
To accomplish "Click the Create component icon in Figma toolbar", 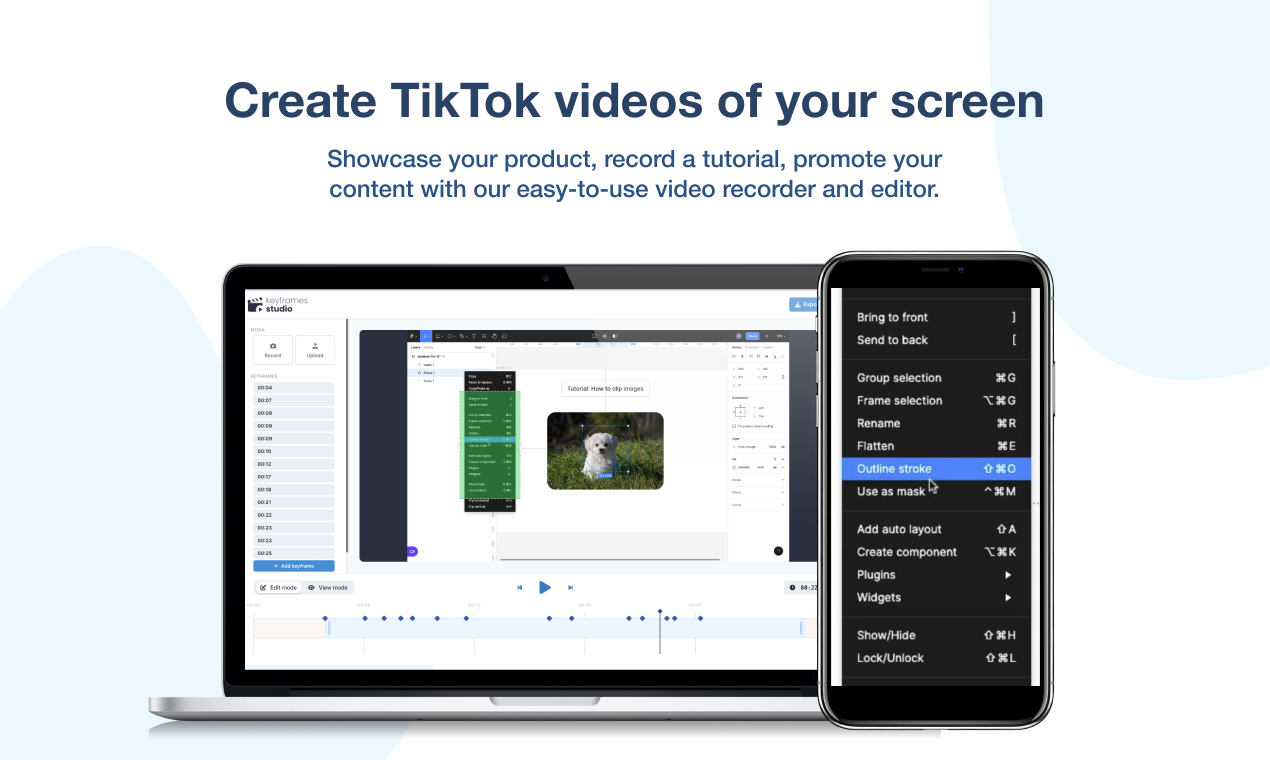I will (604, 336).
